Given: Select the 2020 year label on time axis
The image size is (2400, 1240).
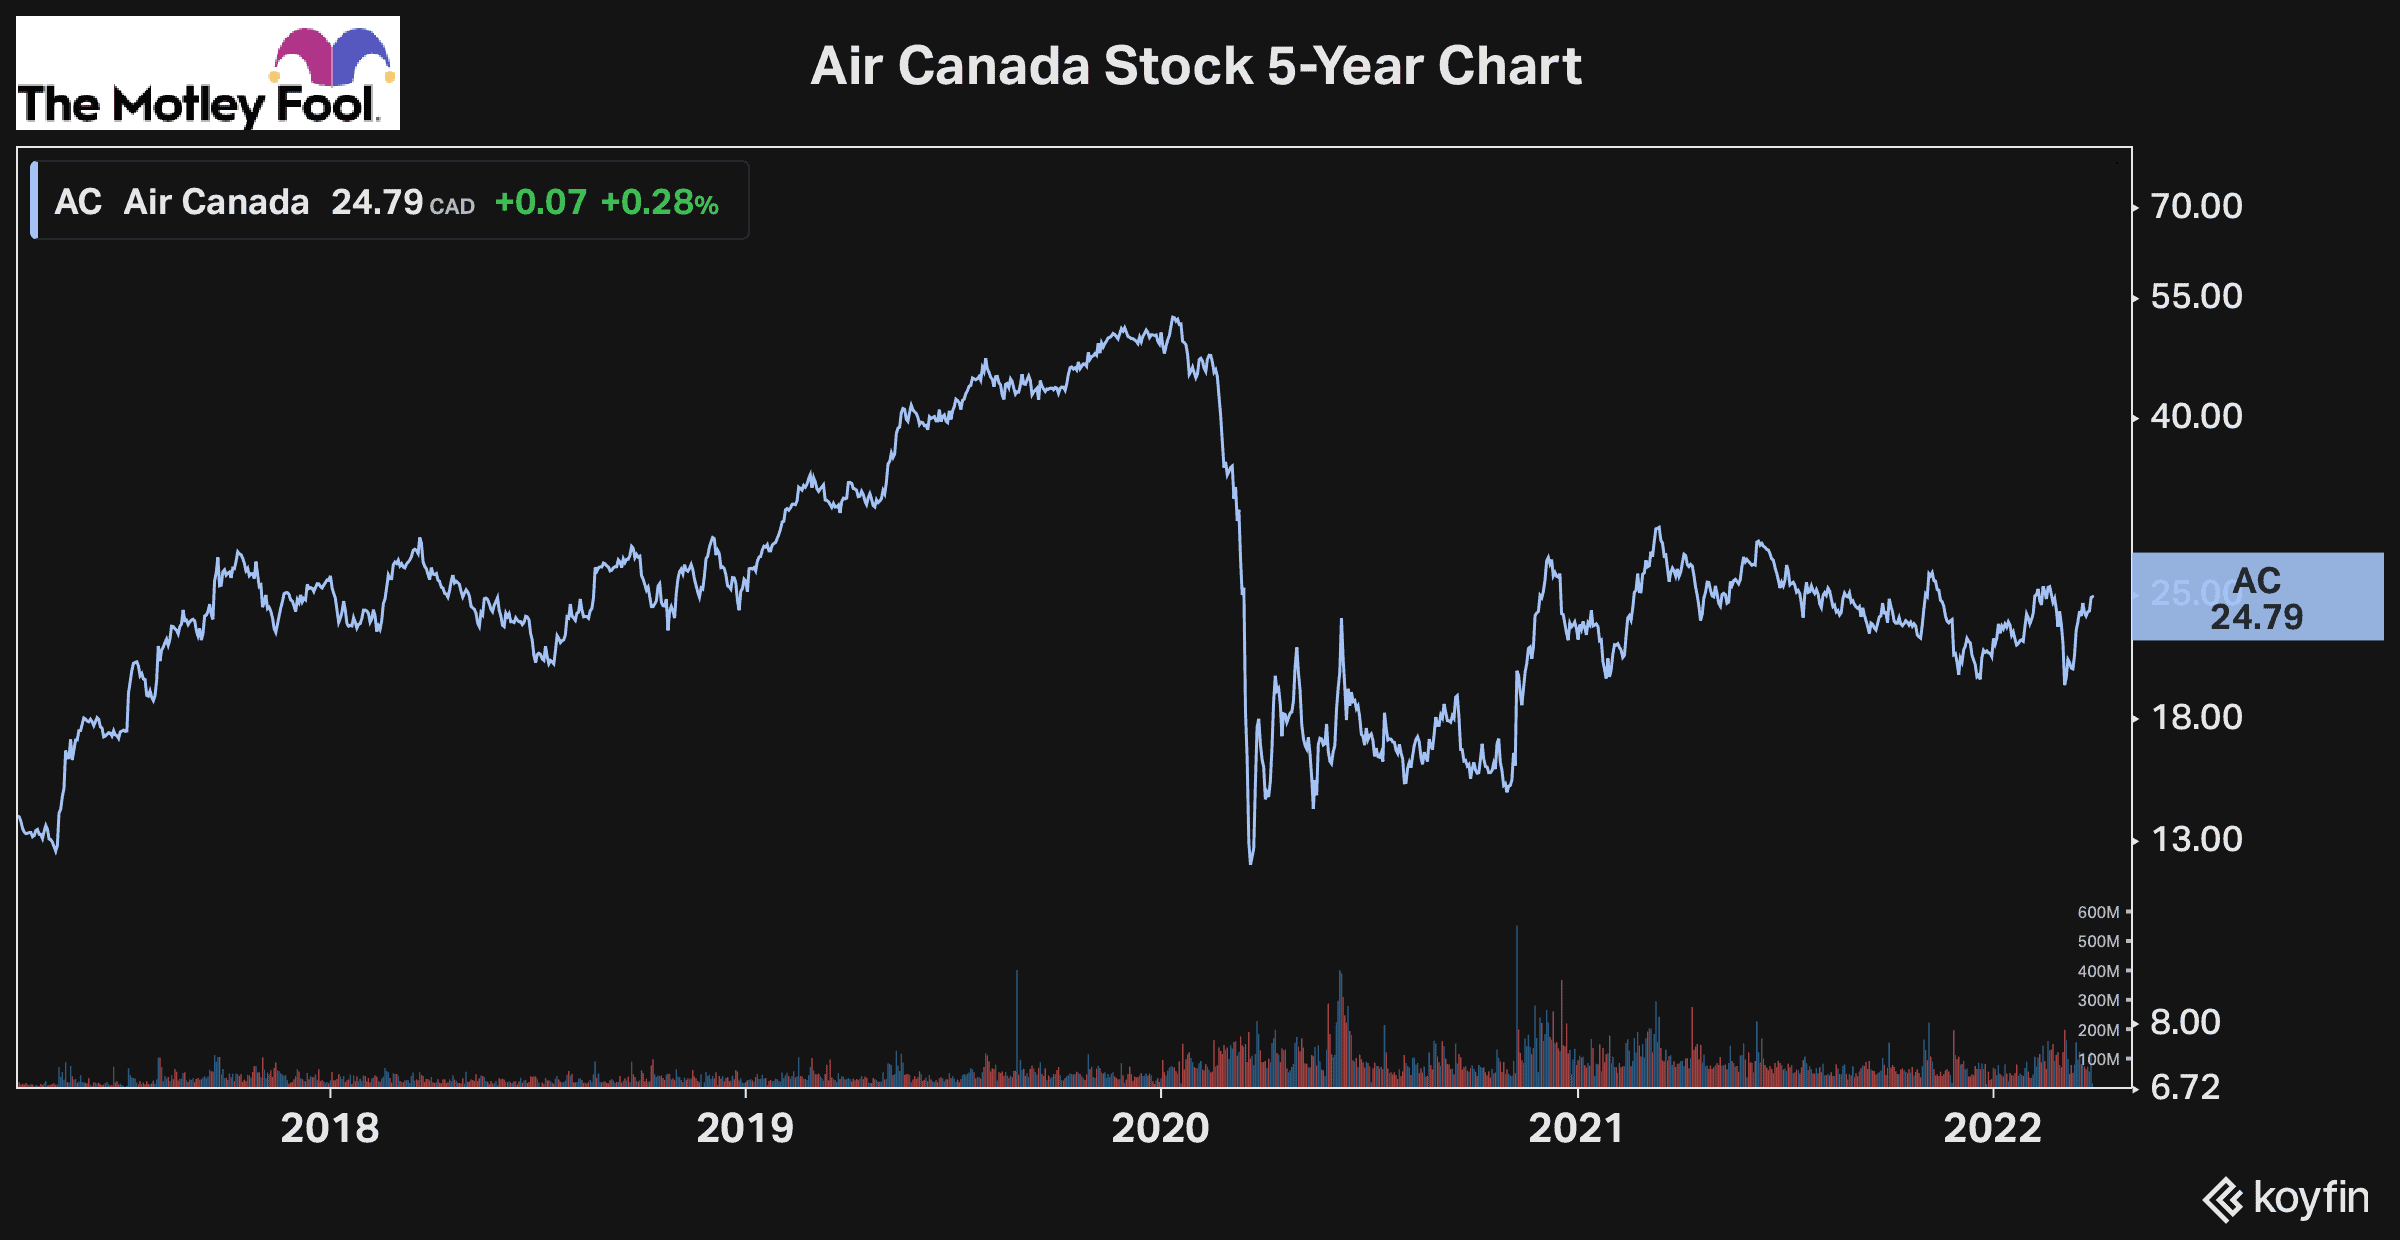Looking at the screenshot, I should 1161,1129.
